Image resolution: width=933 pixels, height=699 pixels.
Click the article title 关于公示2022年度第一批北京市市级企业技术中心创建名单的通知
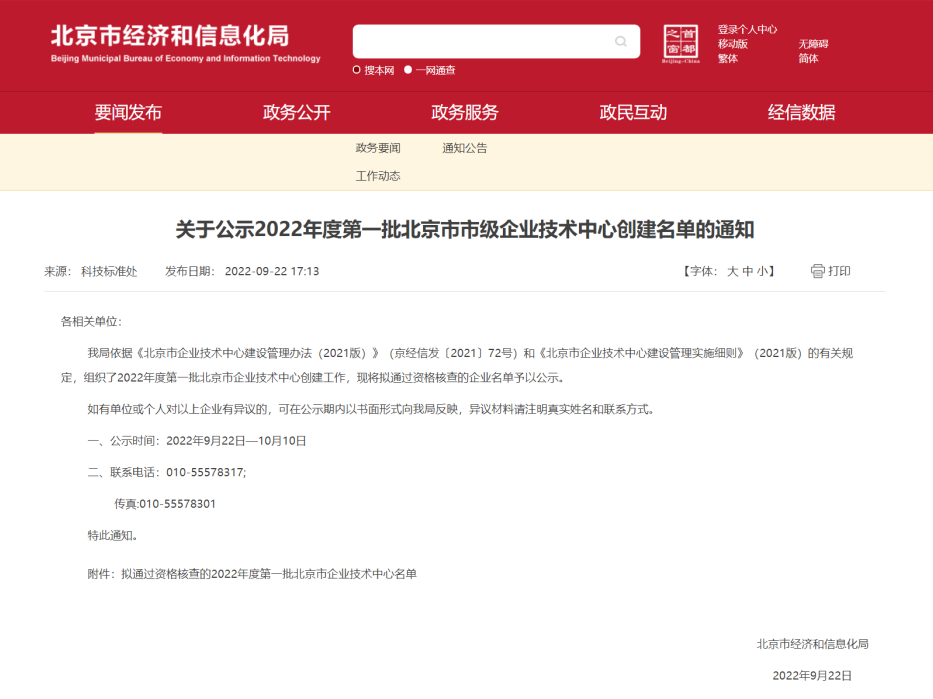465,230
